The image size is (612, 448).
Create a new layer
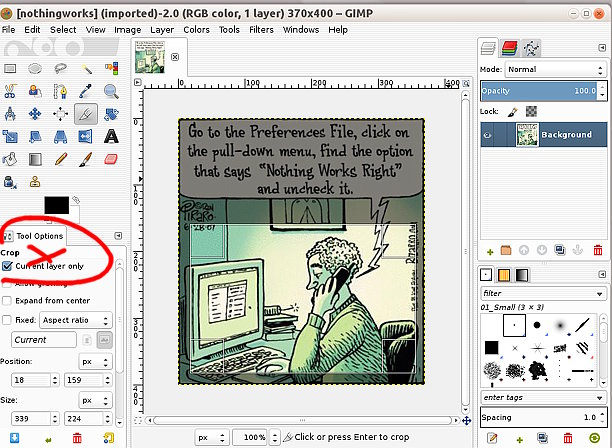pos(490,251)
